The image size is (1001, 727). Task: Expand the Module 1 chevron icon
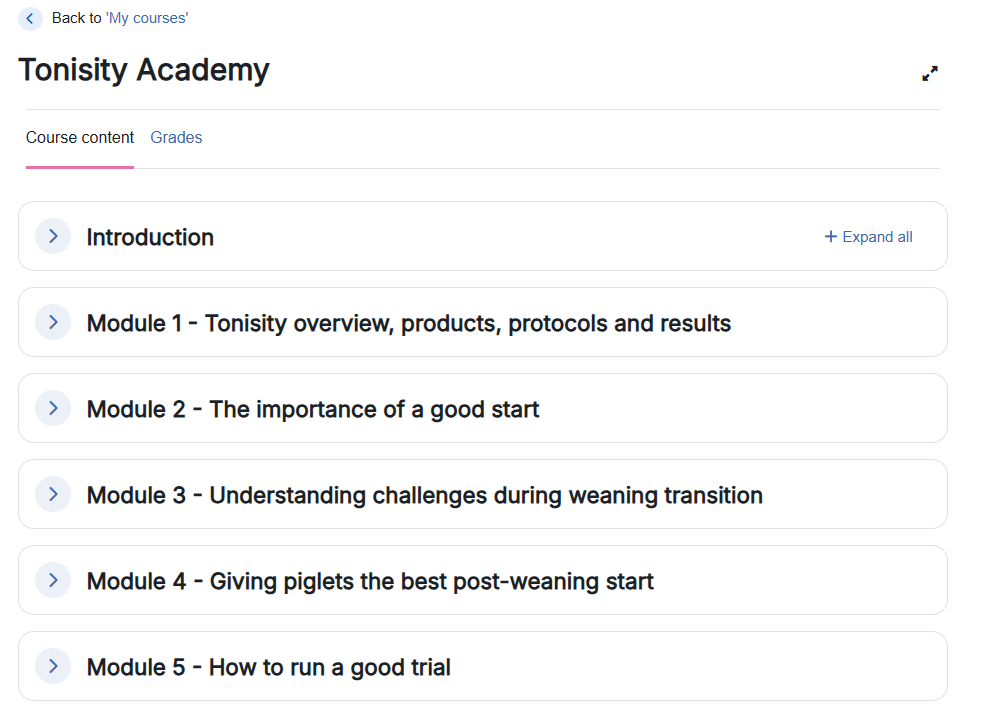pos(53,322)
